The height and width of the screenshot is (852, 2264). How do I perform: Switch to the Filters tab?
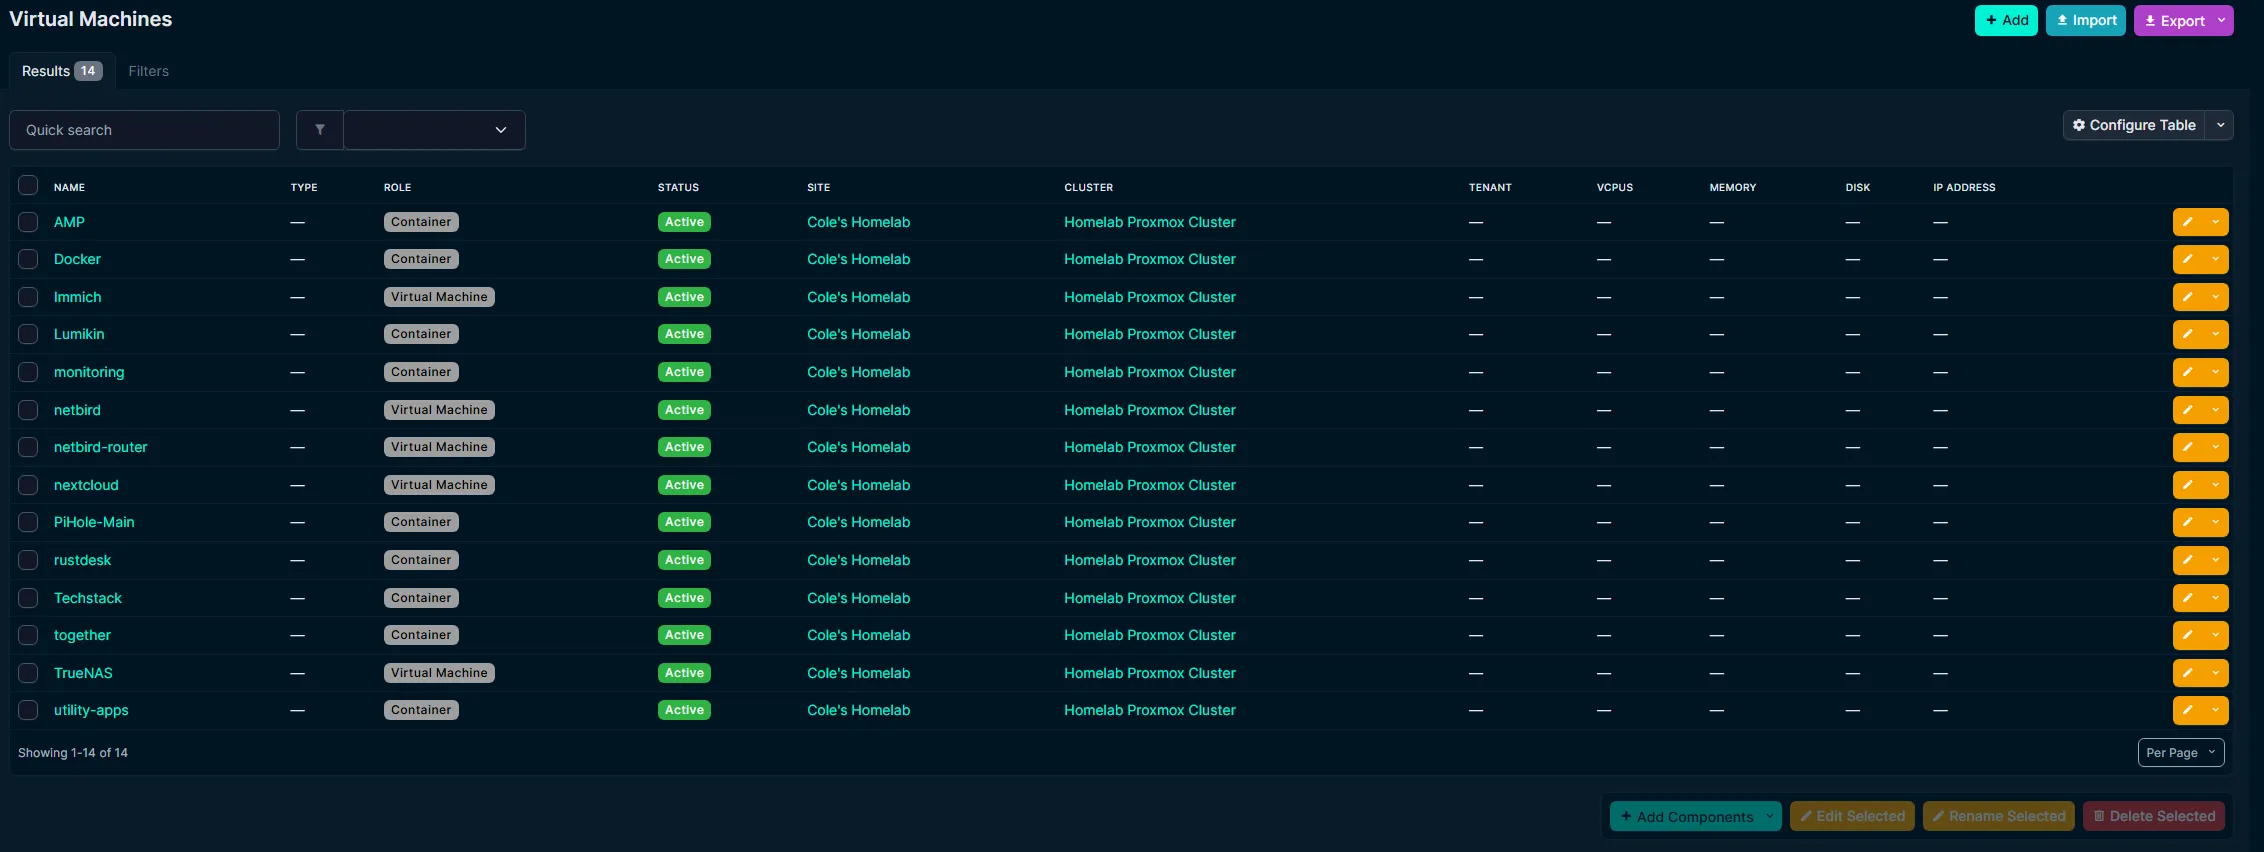(148, 71)
